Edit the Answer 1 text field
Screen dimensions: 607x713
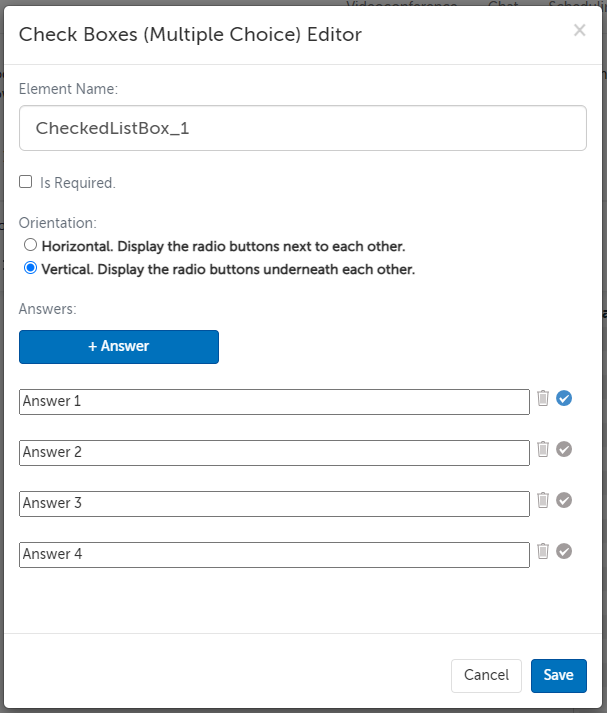274,401
